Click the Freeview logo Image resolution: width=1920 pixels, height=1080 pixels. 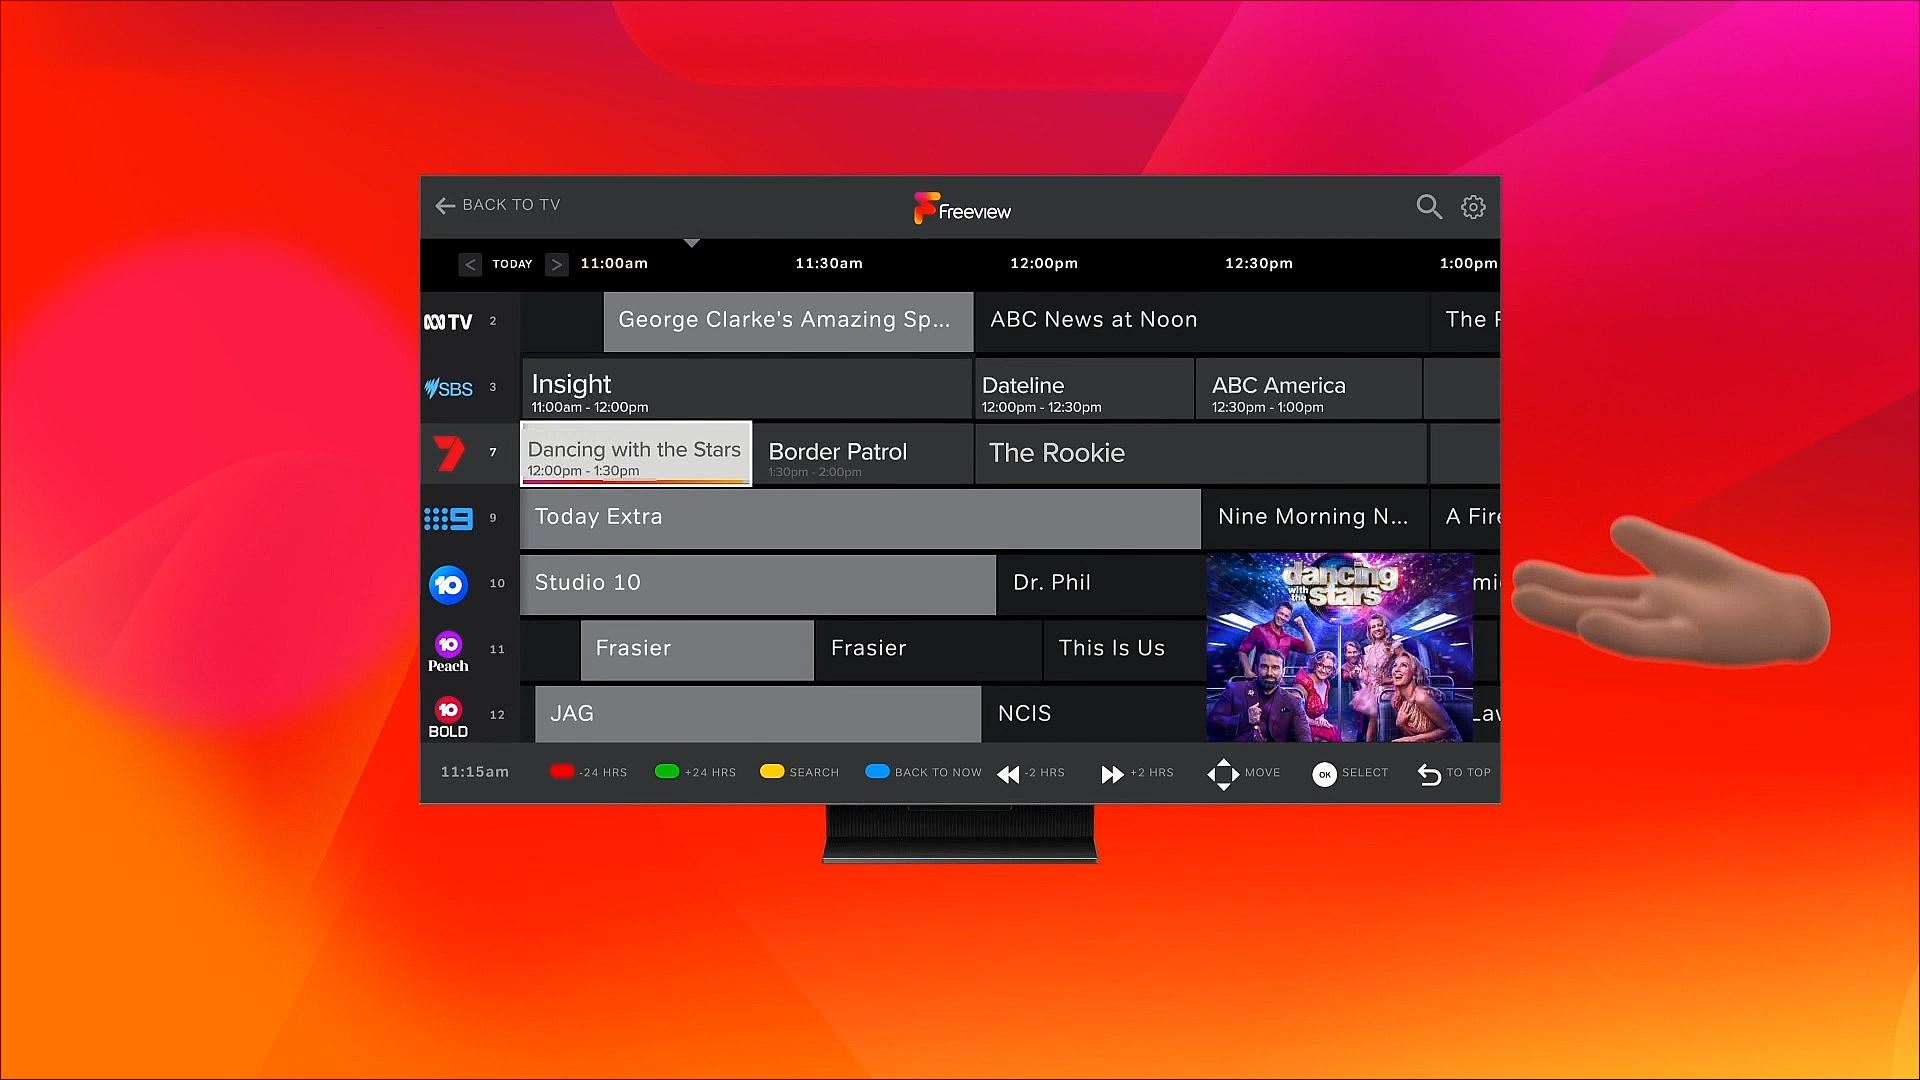[x=961, y=209]
